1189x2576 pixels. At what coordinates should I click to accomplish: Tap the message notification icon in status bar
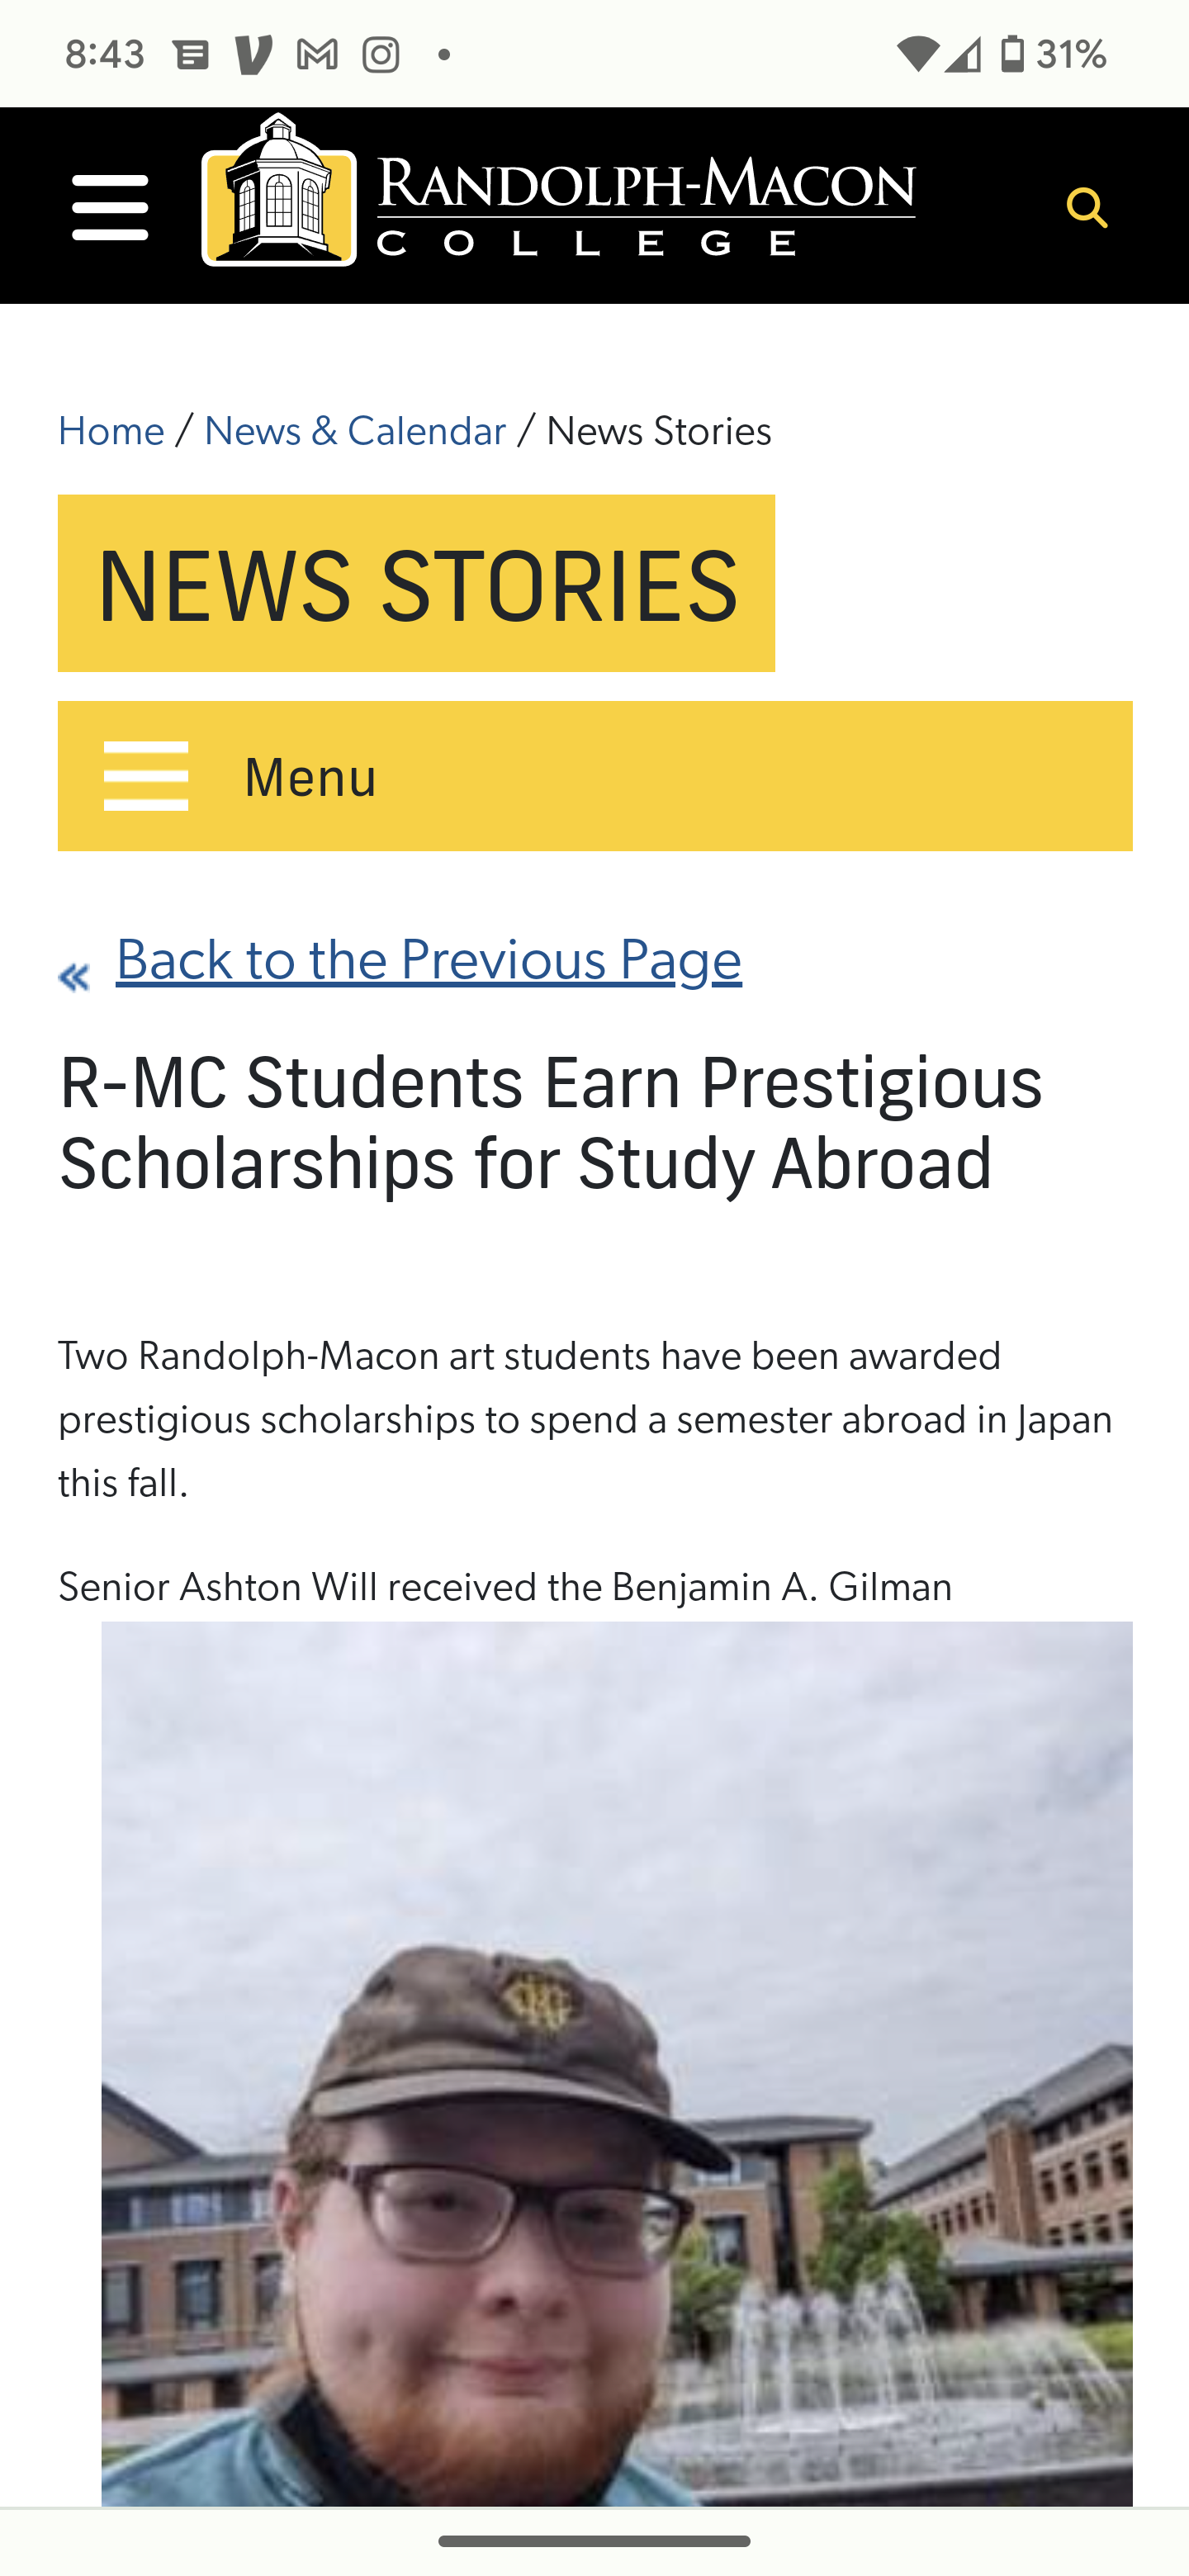coord(191,54)
